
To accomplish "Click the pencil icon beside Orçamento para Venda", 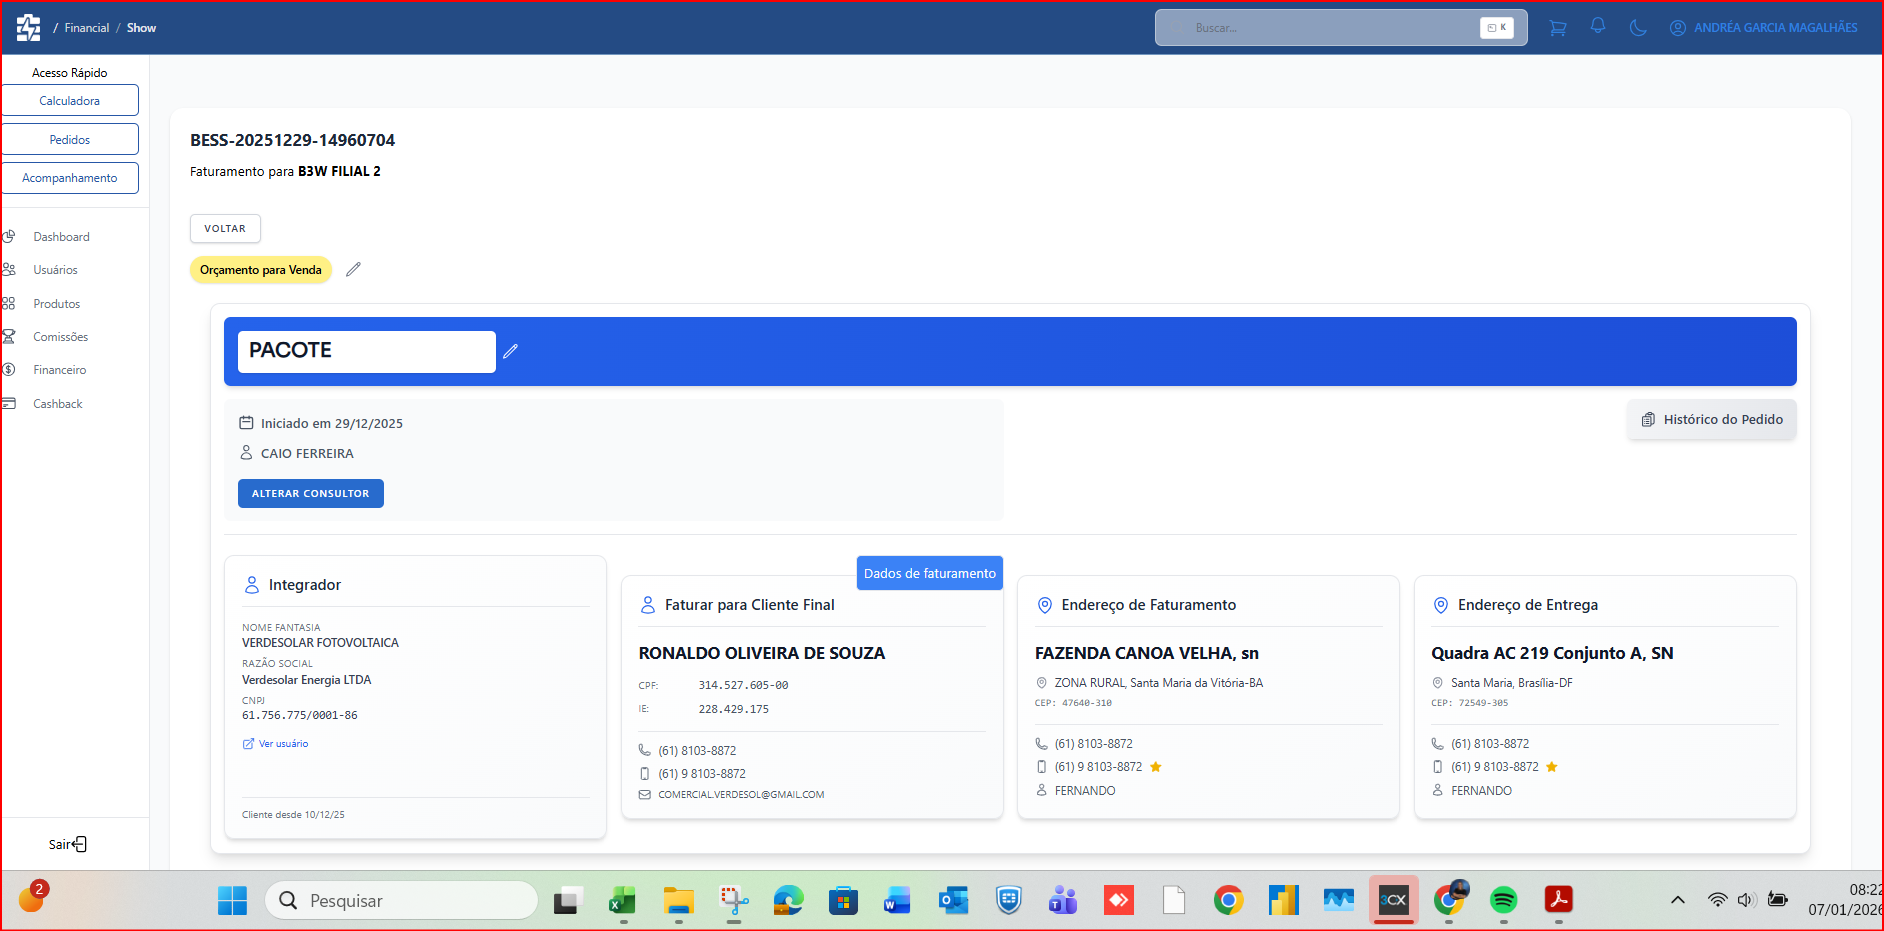I will pos(353,270).
